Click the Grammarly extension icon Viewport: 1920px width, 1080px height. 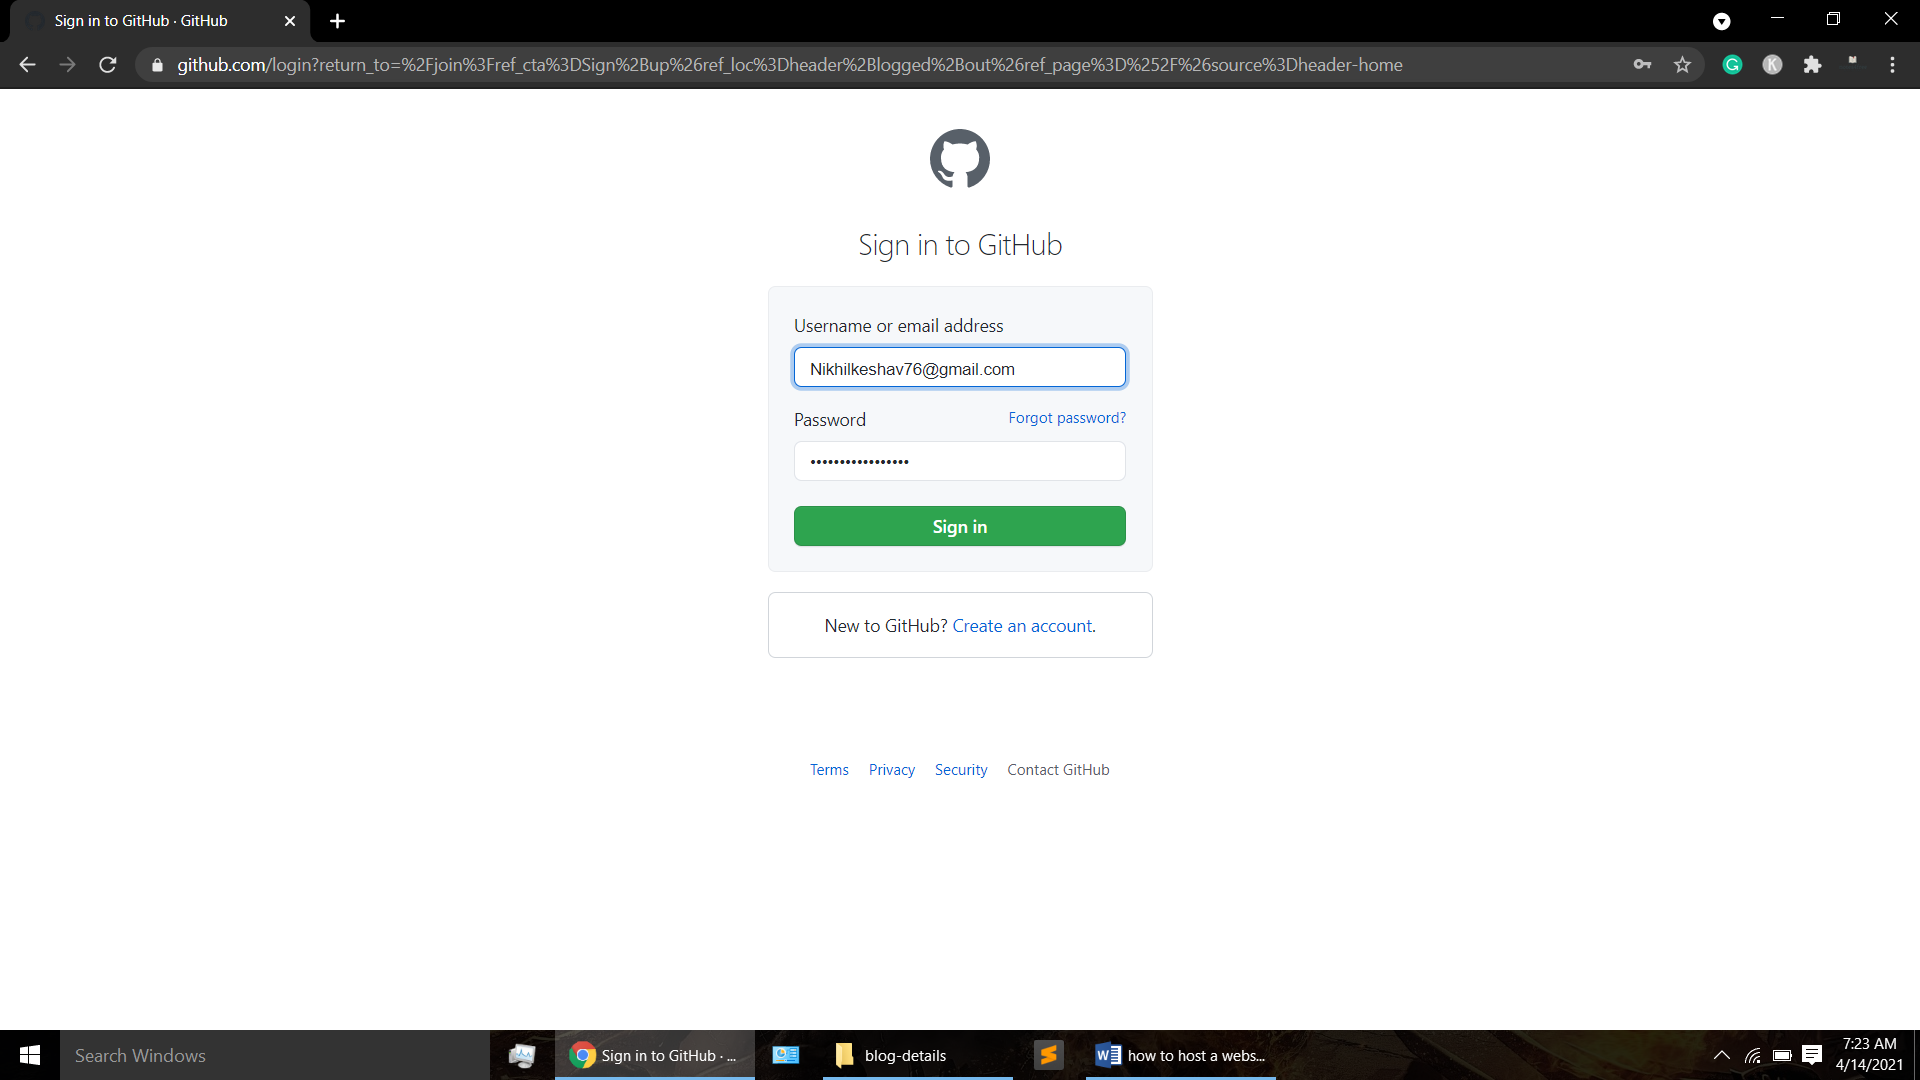[x=1734, y=63]
